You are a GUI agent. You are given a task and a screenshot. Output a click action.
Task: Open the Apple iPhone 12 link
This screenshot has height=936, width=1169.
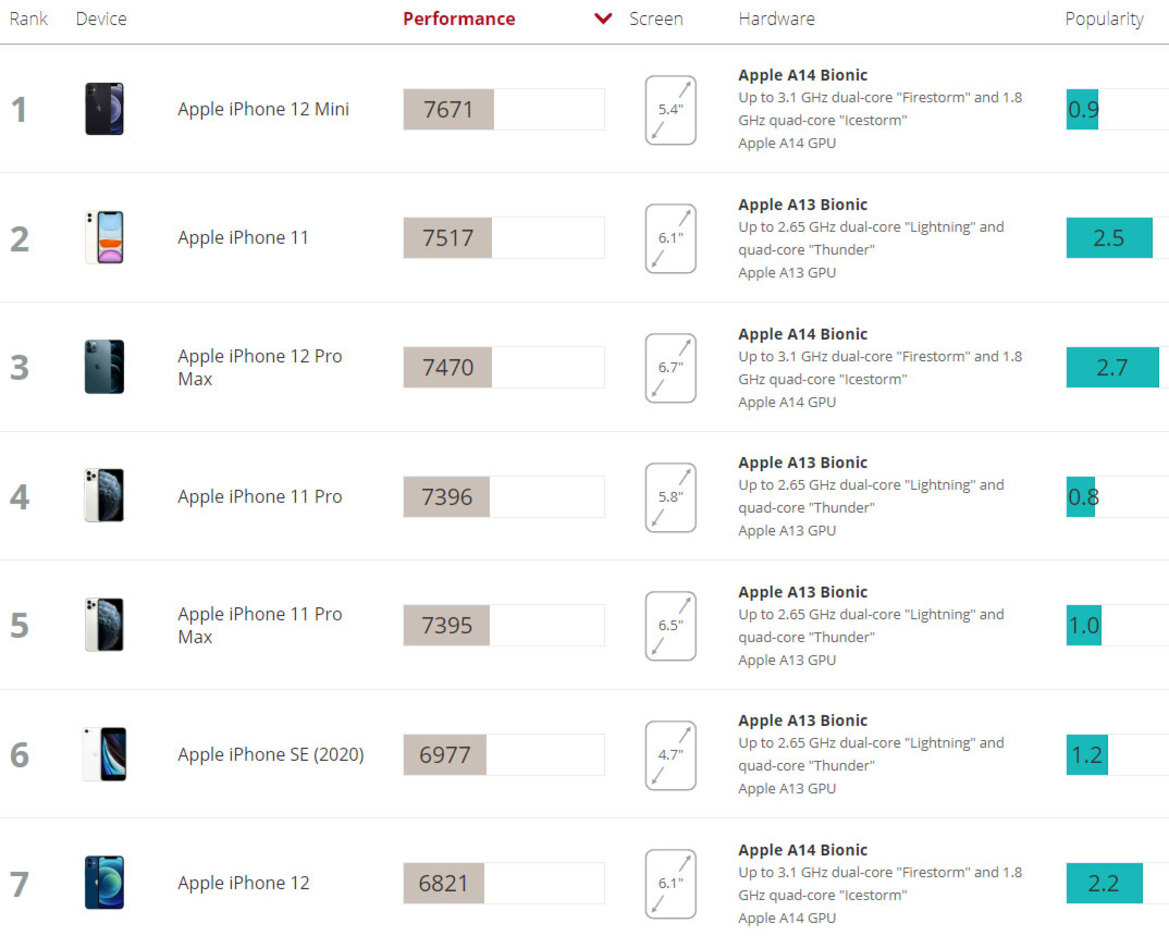(243, 883)
